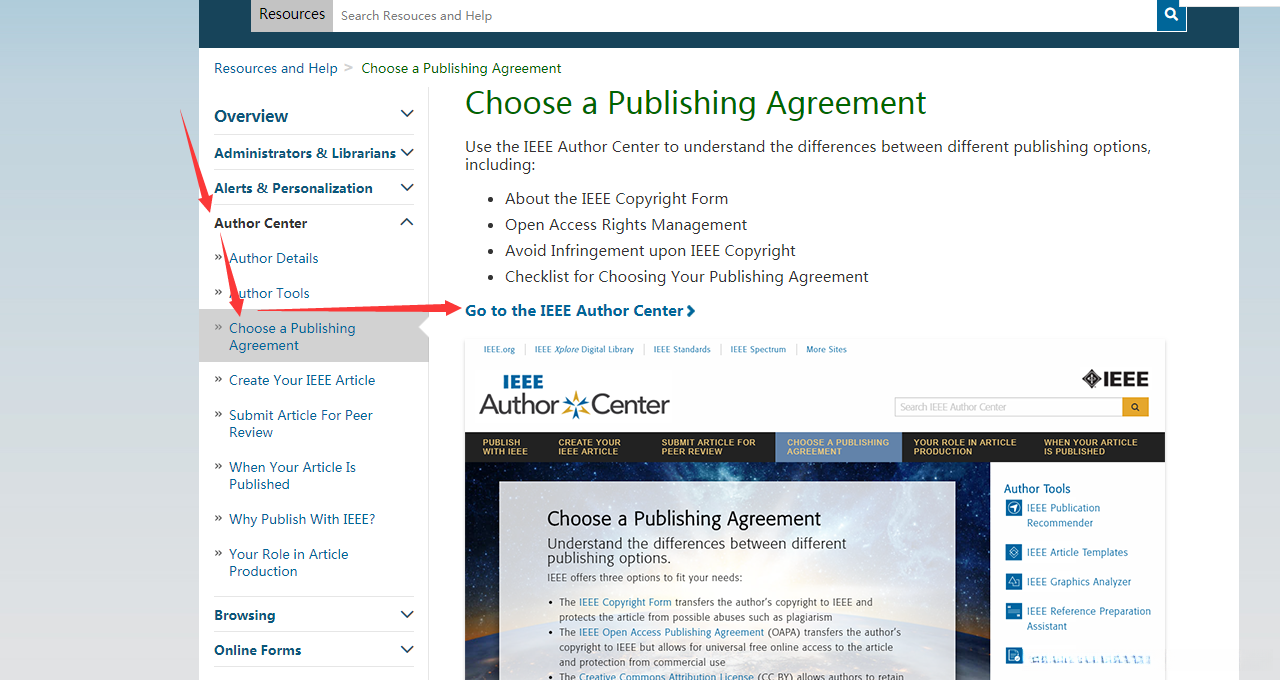Select Choose a Publishing Agreement nav tab
Image resolution: width=1280 pixels, height=680 pixels.
(x=838, y=447)
